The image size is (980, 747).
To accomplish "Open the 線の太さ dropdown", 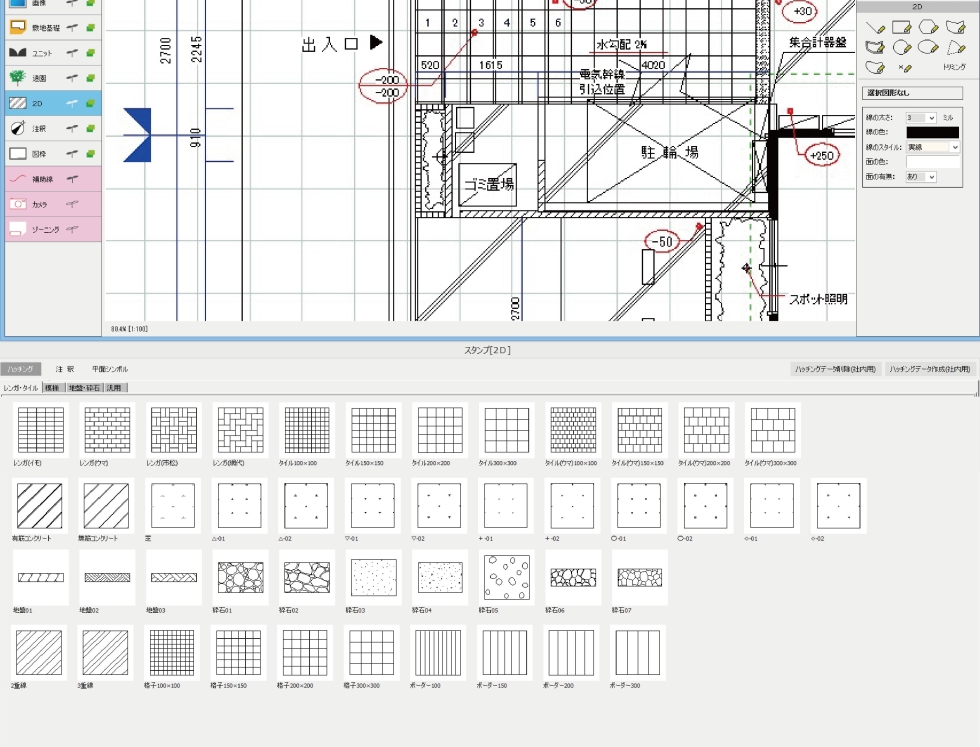I will tap(932, 118).
